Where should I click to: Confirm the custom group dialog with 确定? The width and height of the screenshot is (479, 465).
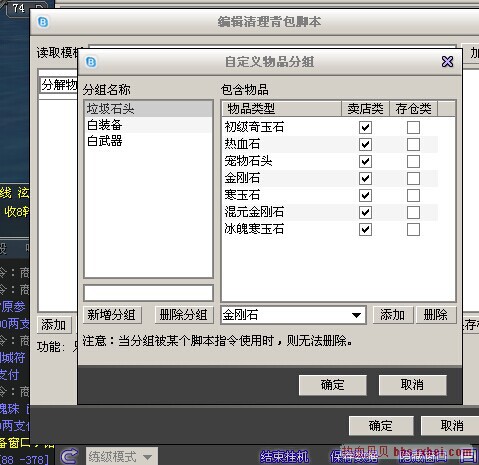click(333, 385)
